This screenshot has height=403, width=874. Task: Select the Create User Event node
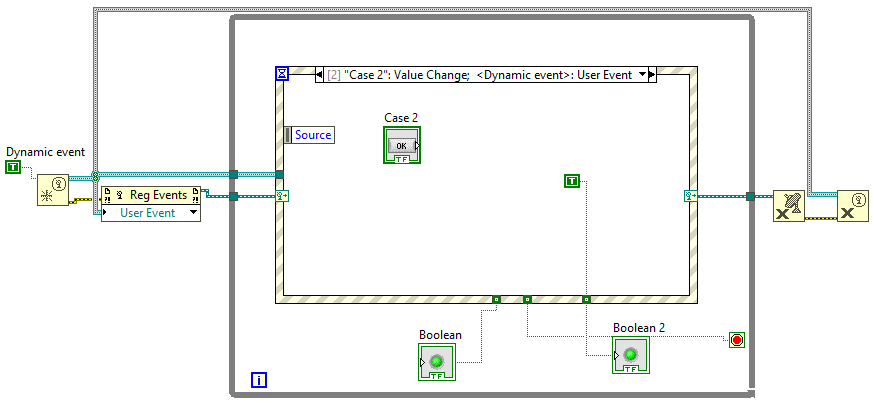[x=53, y=190]
